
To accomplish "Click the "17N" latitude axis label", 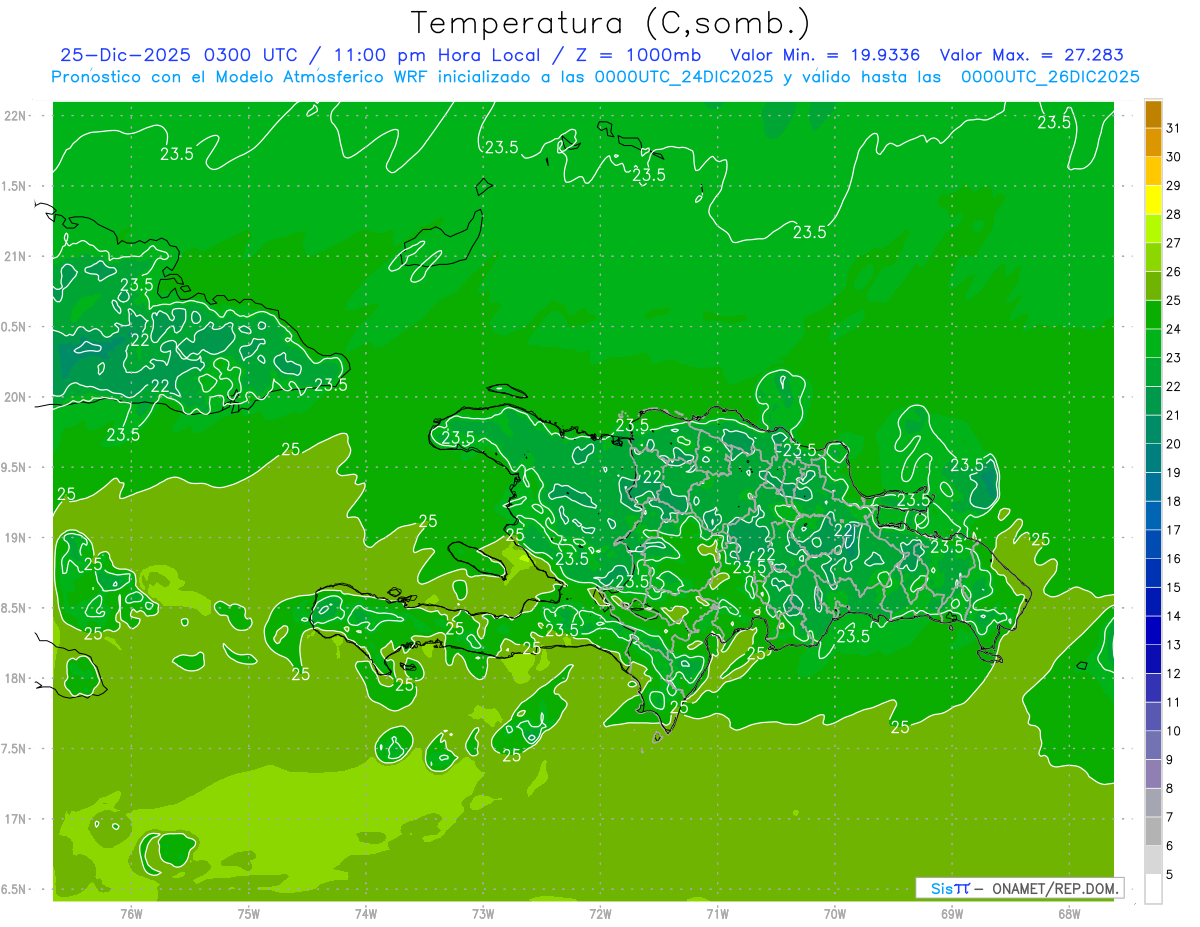I will tap(16, 819).
